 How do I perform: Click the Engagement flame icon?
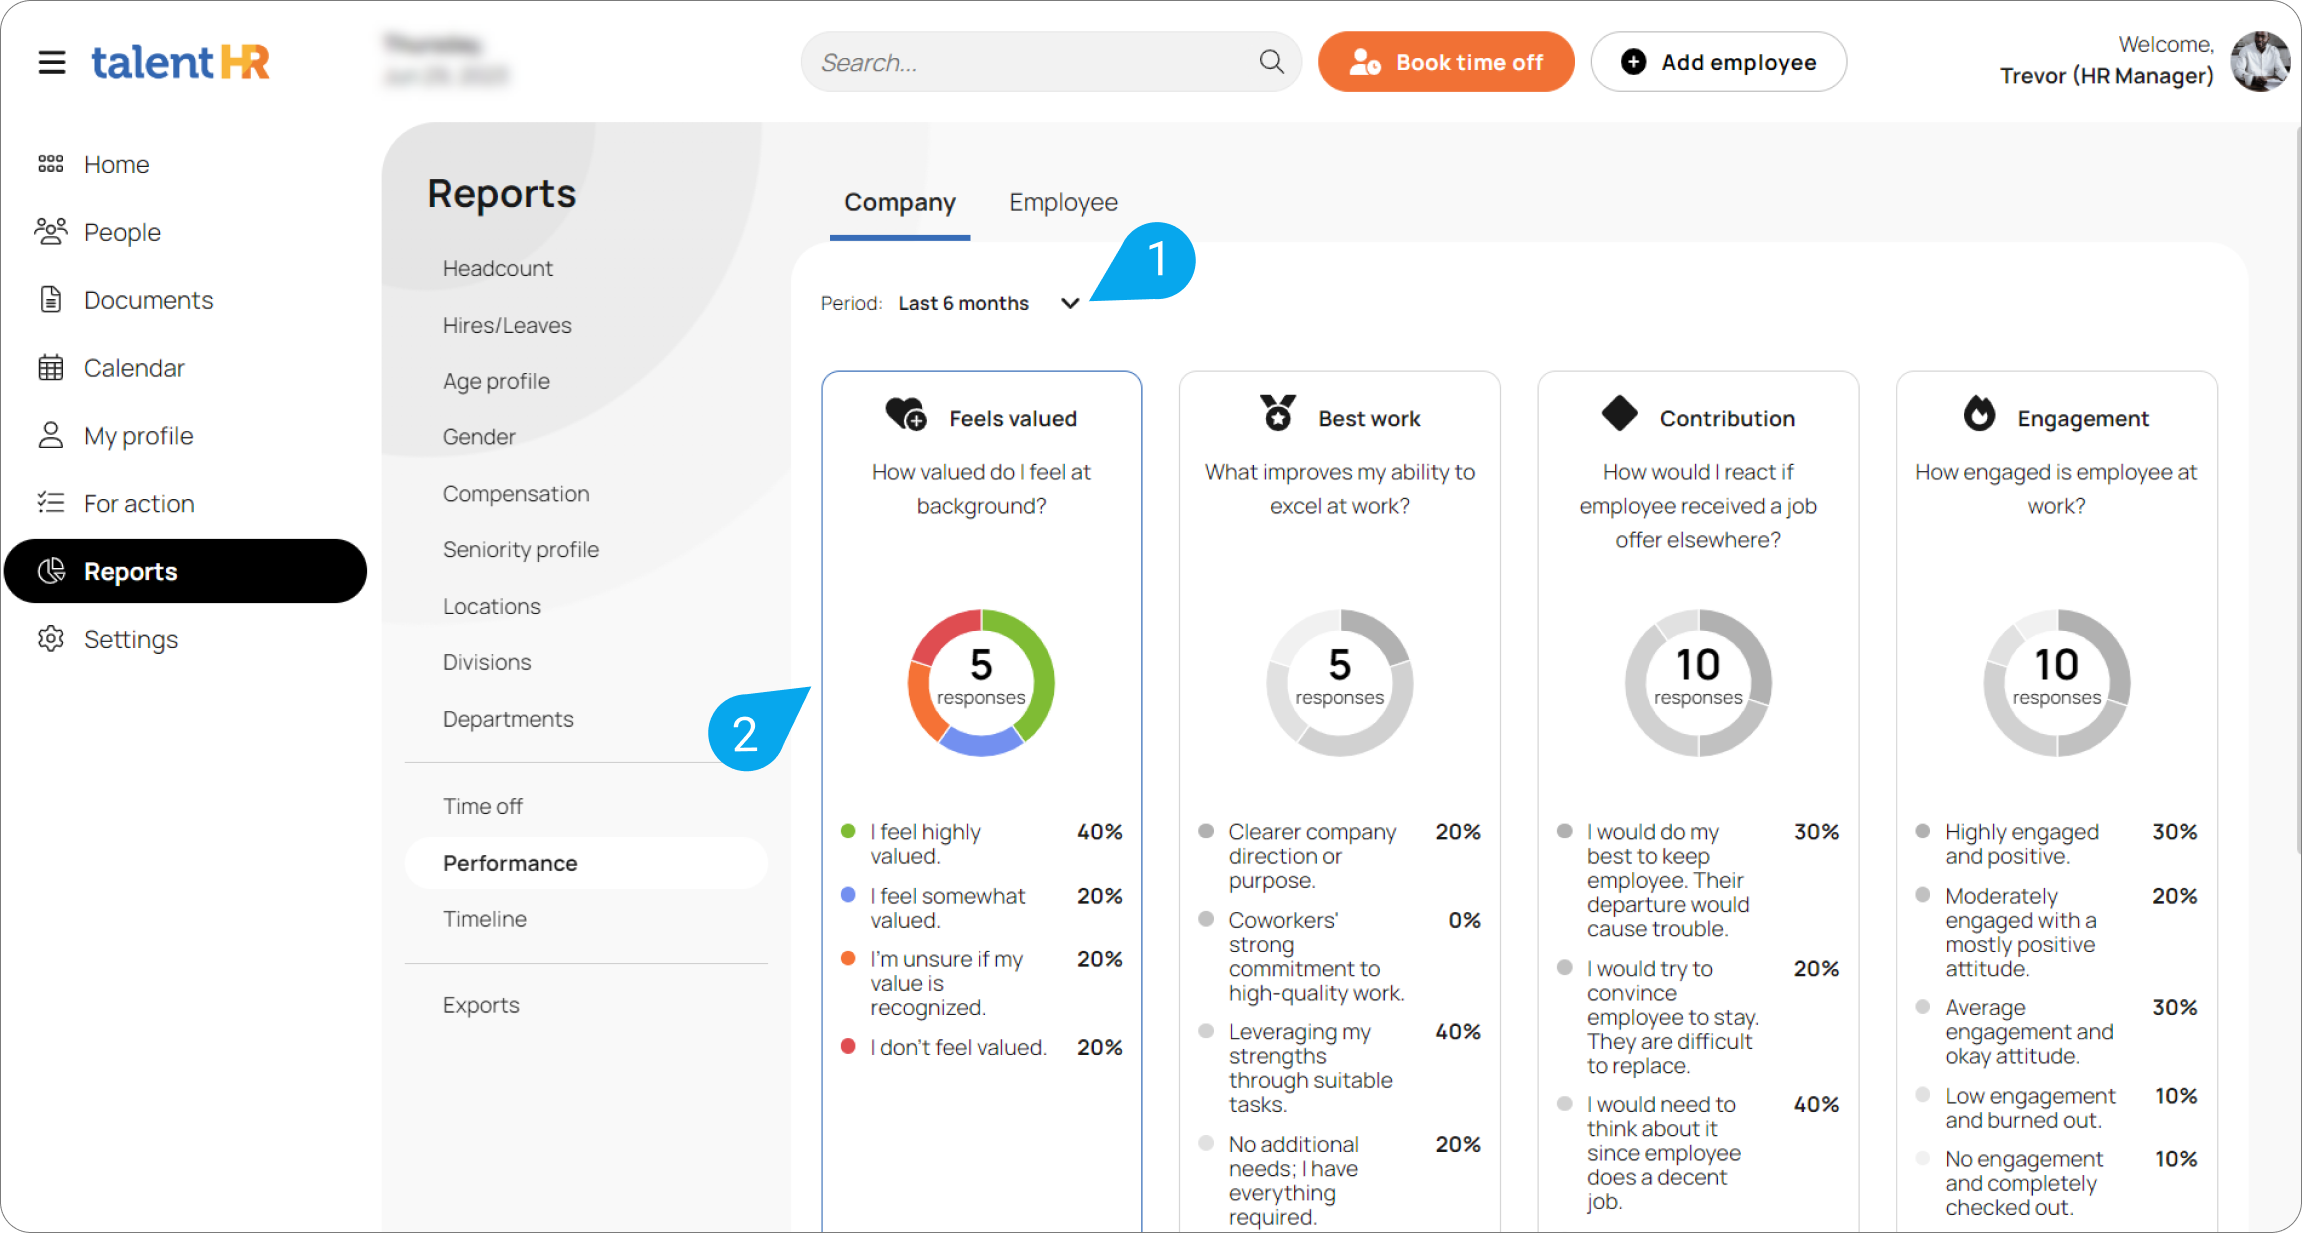[x=1979, y=414]
